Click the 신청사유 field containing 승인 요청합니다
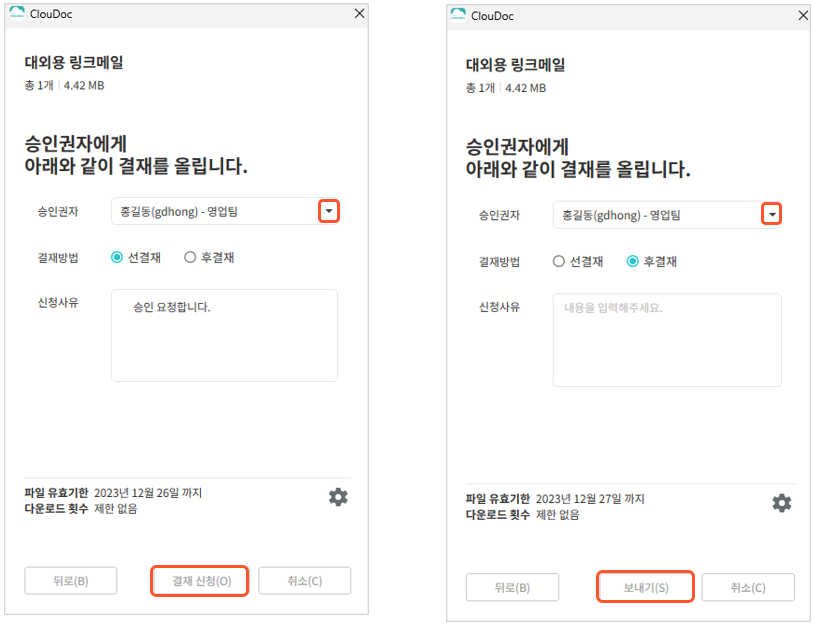814x625 pixels. coord(224,335)
